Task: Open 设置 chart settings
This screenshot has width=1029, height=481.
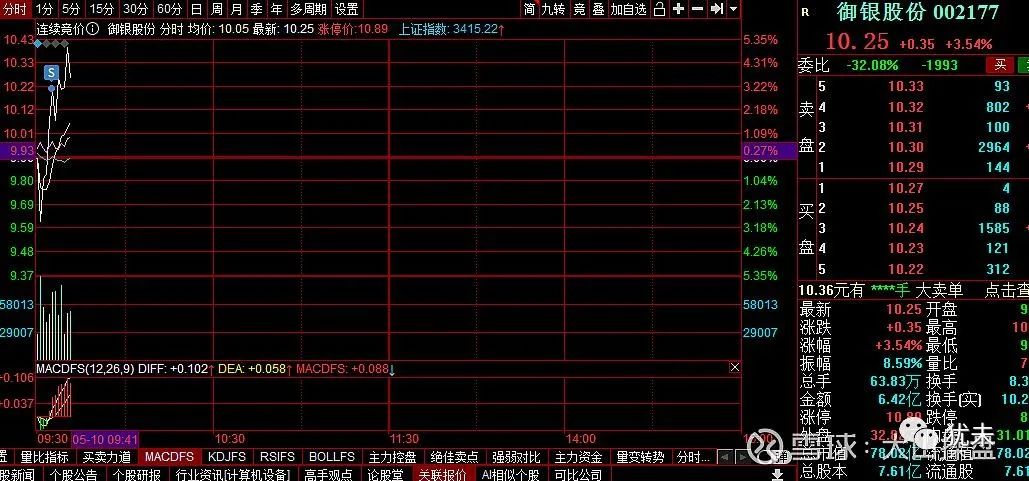Action: point(346,9)
